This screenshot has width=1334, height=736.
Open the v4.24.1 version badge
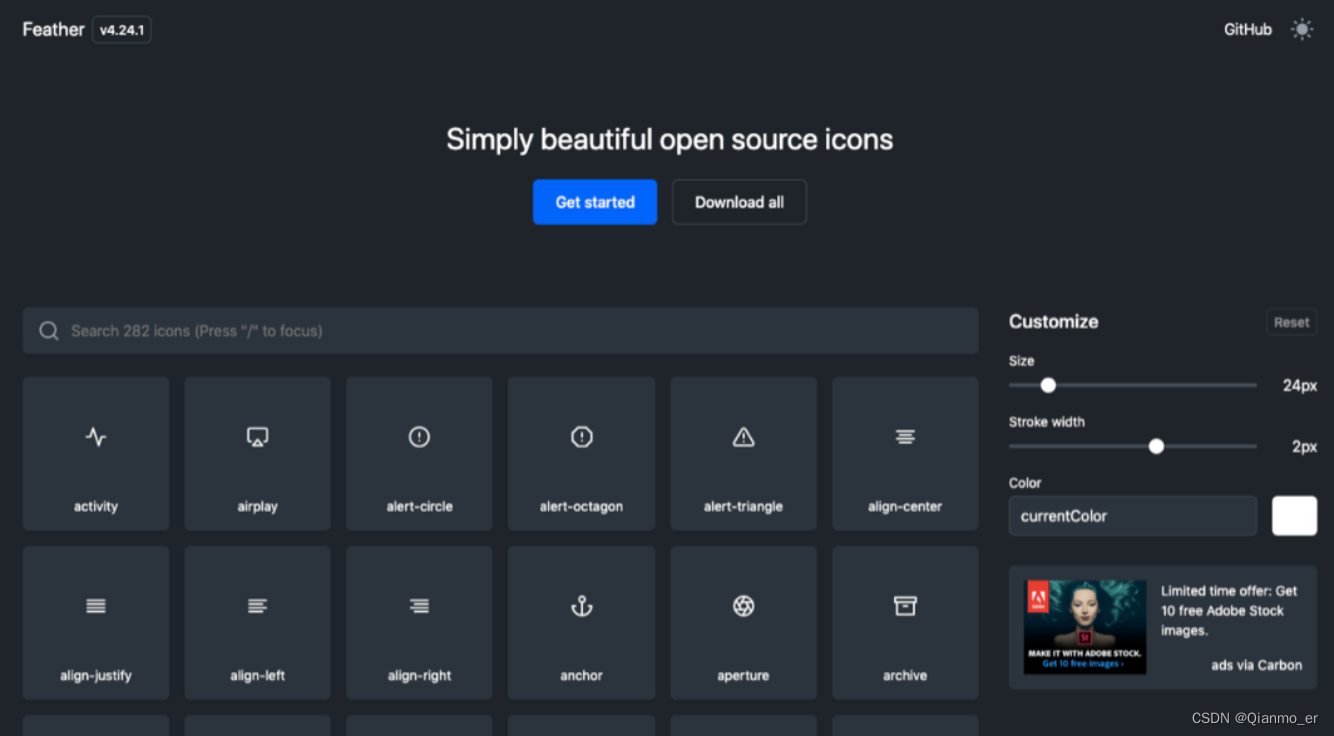coord(122,30)
